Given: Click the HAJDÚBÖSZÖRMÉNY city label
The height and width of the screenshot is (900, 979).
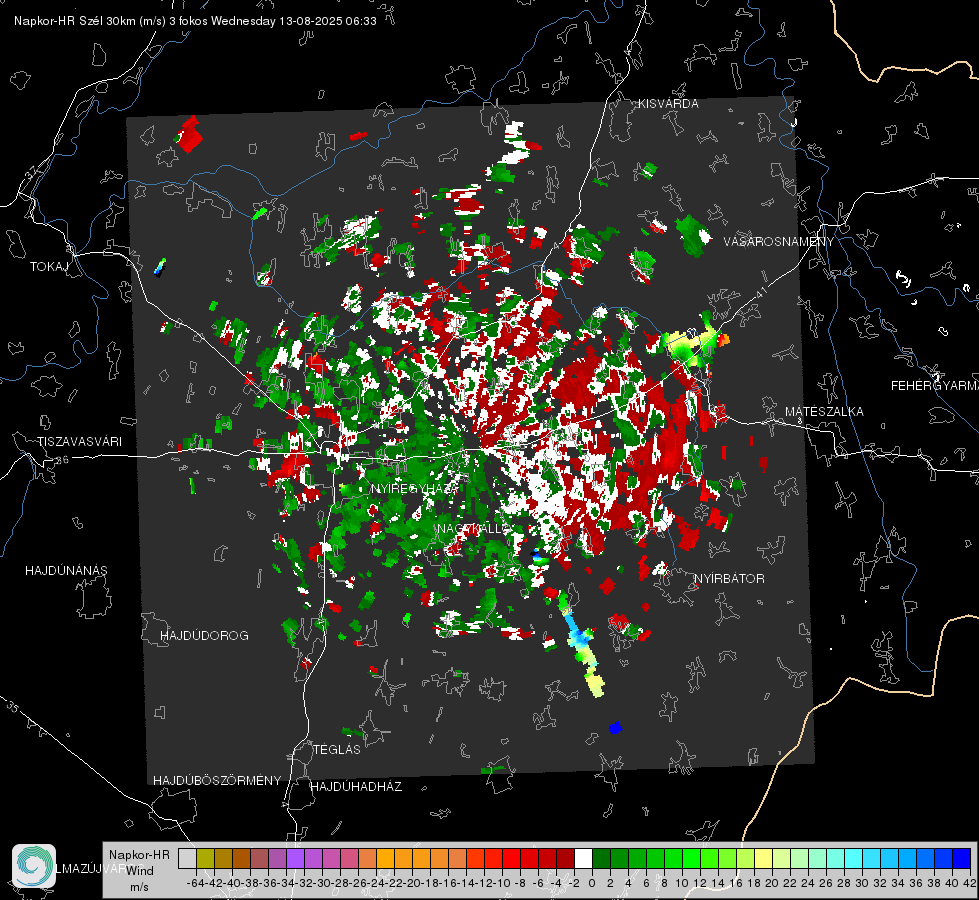Looking at the screenshot, I should (217, 781).
